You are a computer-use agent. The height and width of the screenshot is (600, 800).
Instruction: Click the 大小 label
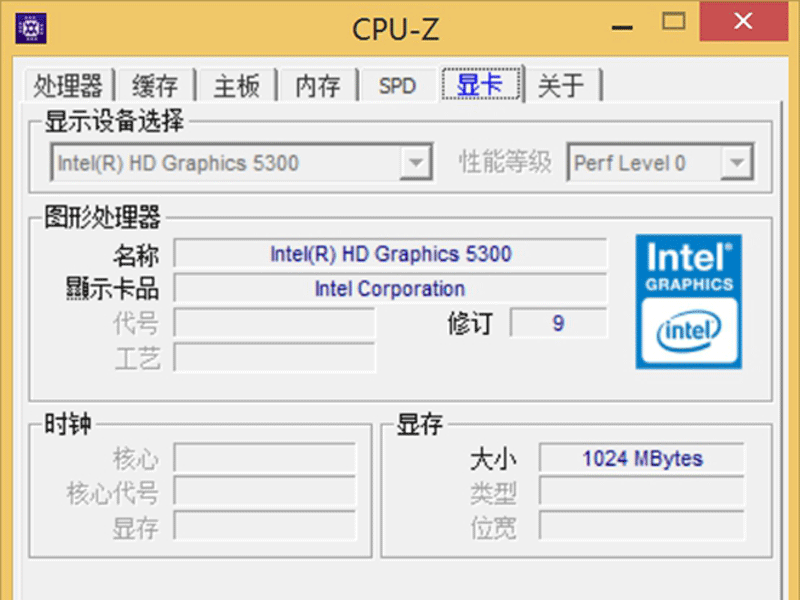coord(493,459)
